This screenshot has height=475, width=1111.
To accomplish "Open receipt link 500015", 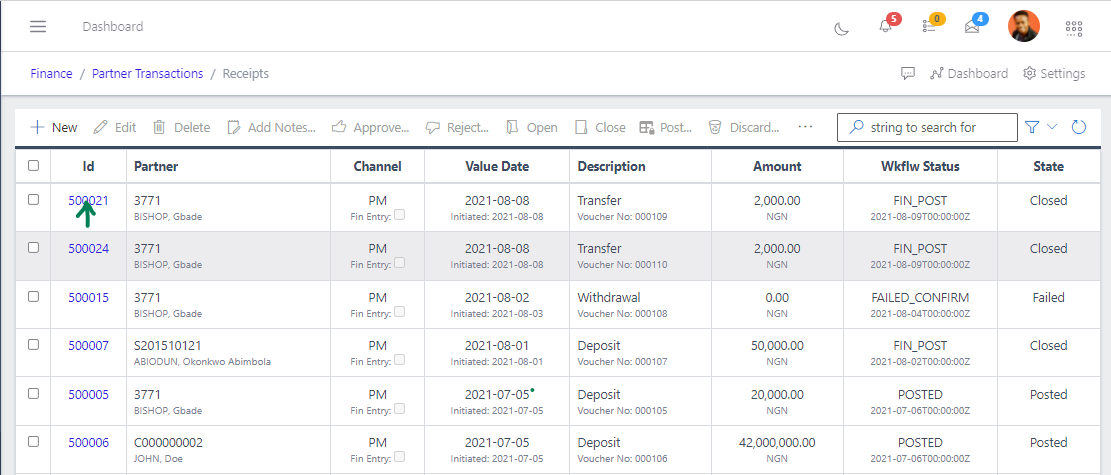I will [x=88, y=297].
